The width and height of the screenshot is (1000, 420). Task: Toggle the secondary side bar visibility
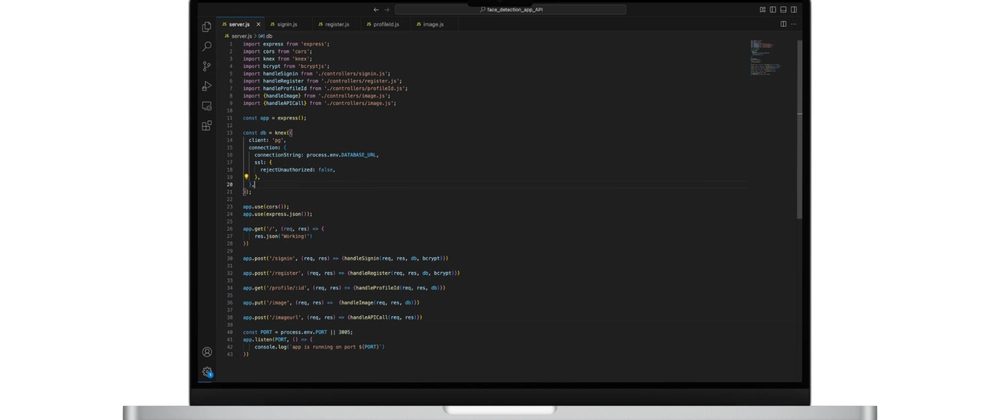[794, 10]
